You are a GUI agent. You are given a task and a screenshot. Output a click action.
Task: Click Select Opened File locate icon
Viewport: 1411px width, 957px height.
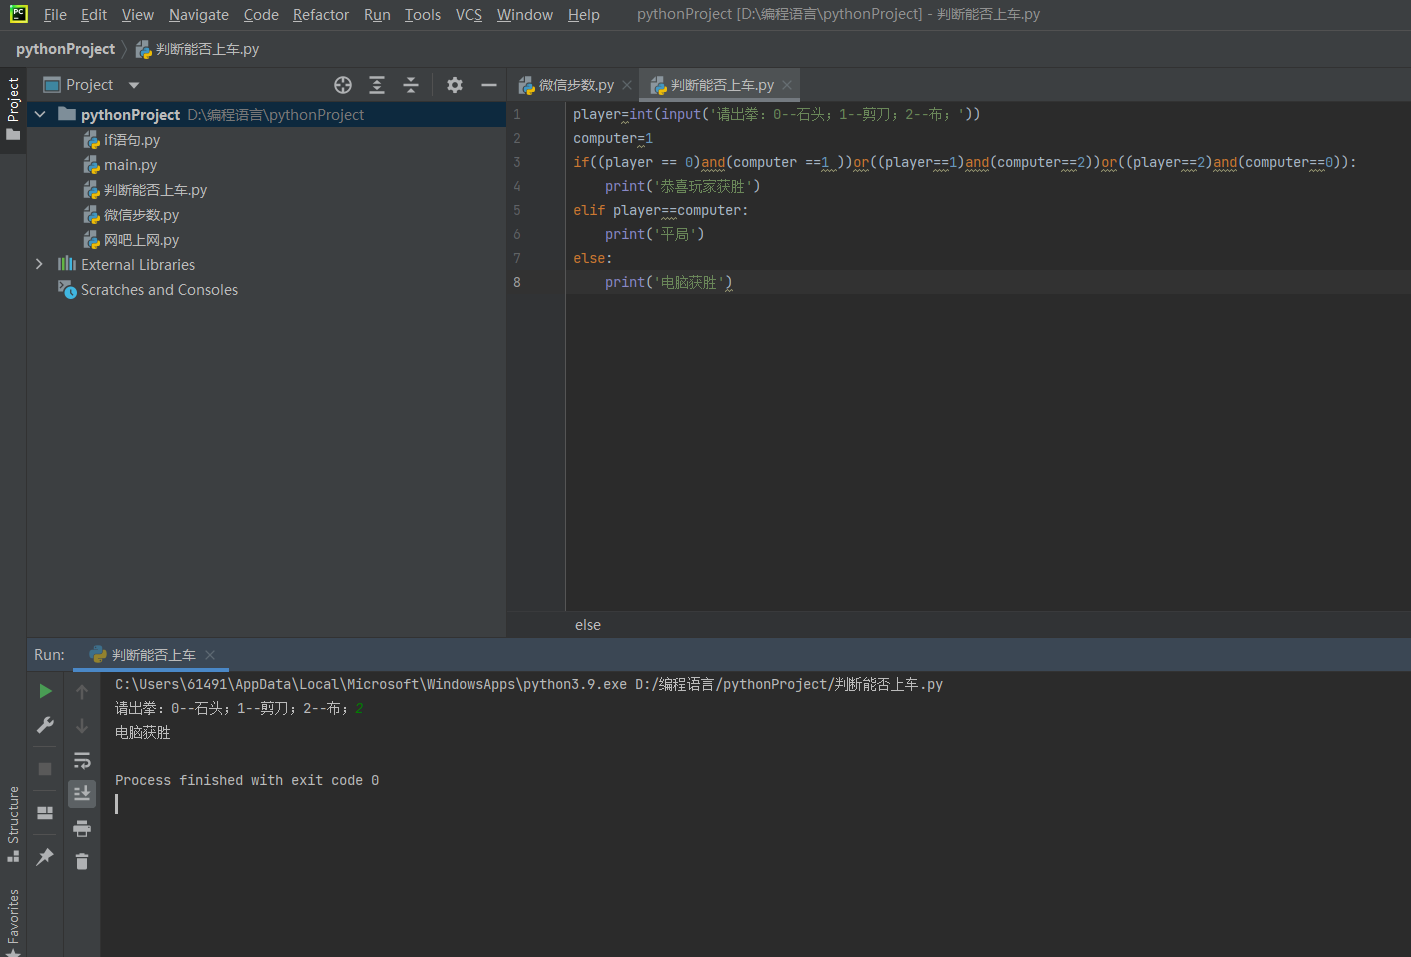click(343, 85)
